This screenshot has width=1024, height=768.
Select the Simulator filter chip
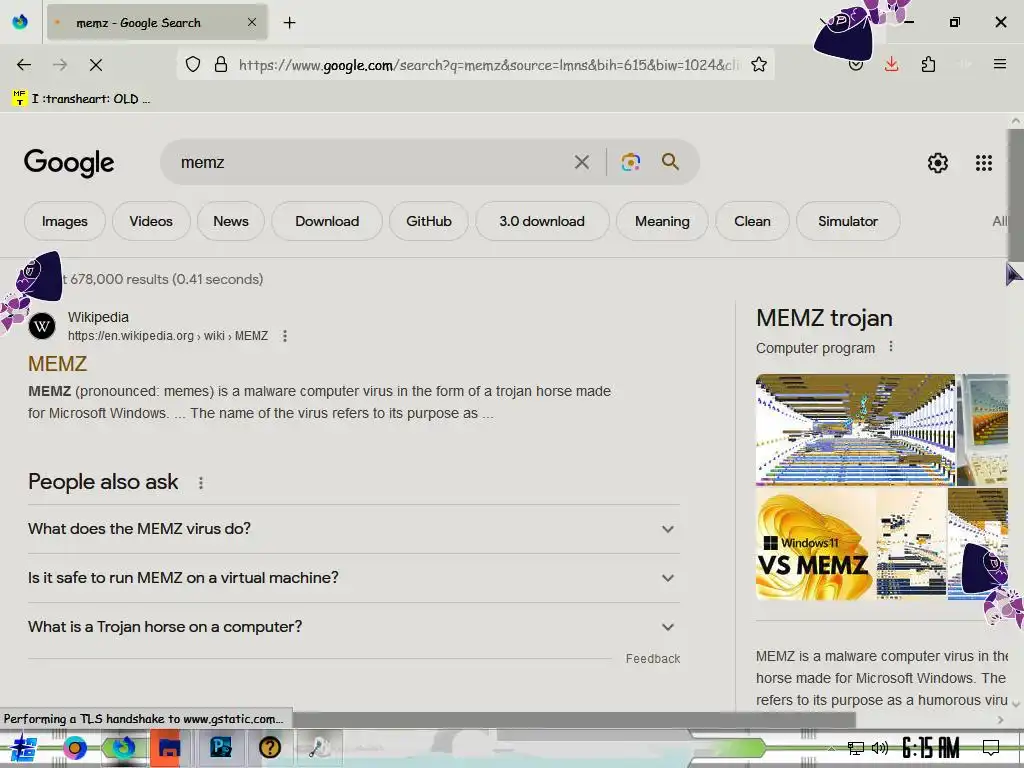(848, 221)
